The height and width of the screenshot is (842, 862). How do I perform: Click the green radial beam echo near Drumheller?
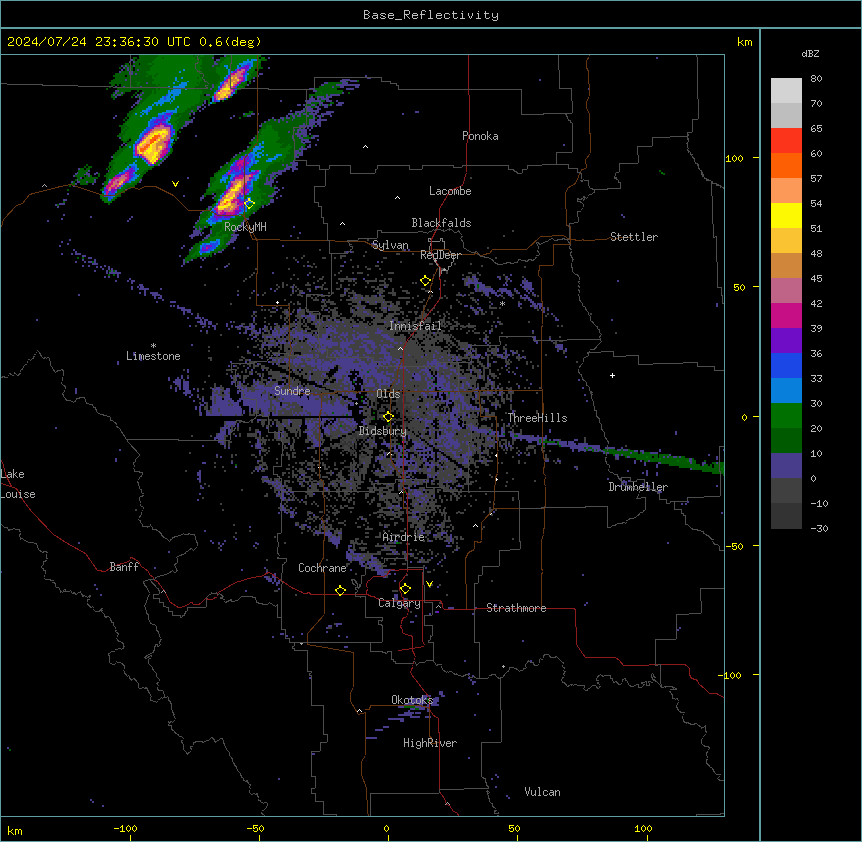tap(665, 458)
